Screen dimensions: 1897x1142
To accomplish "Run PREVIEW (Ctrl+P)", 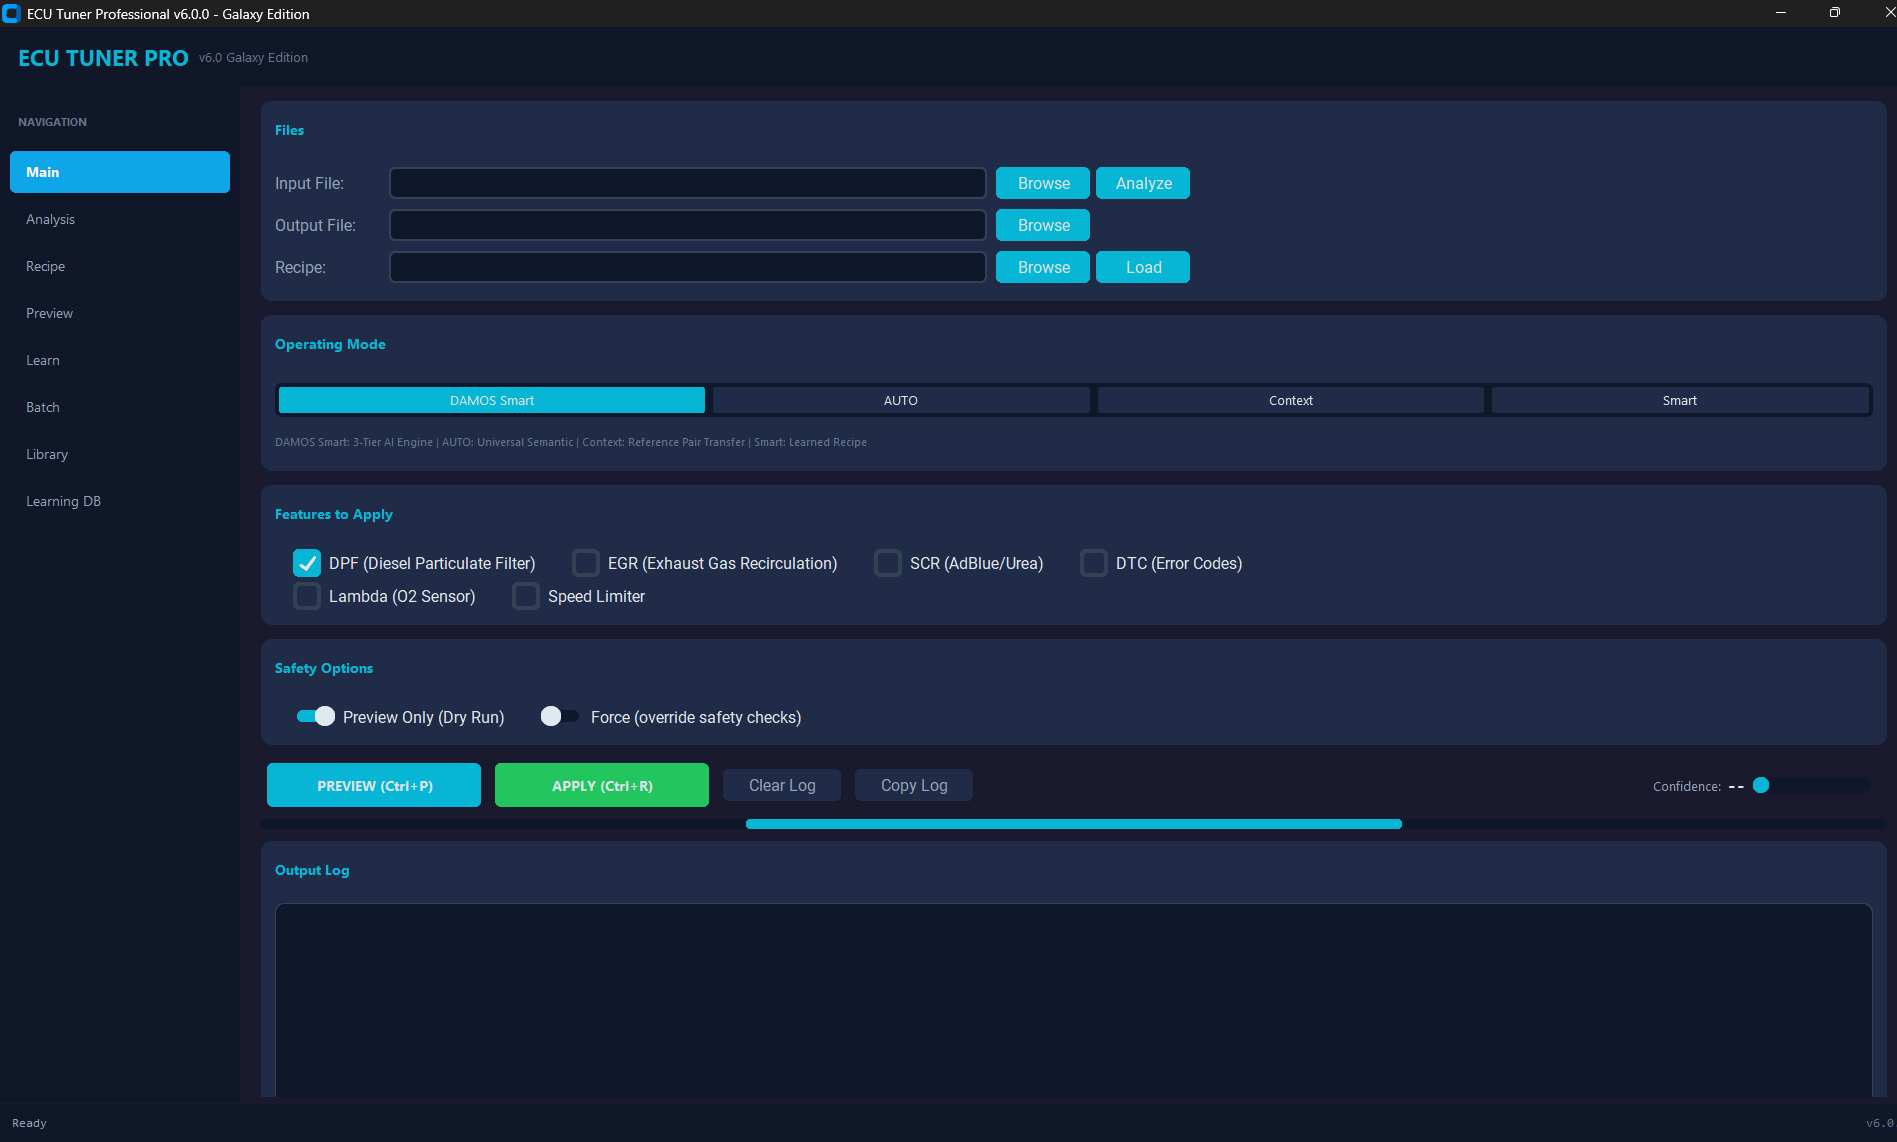I will point(373,785).
